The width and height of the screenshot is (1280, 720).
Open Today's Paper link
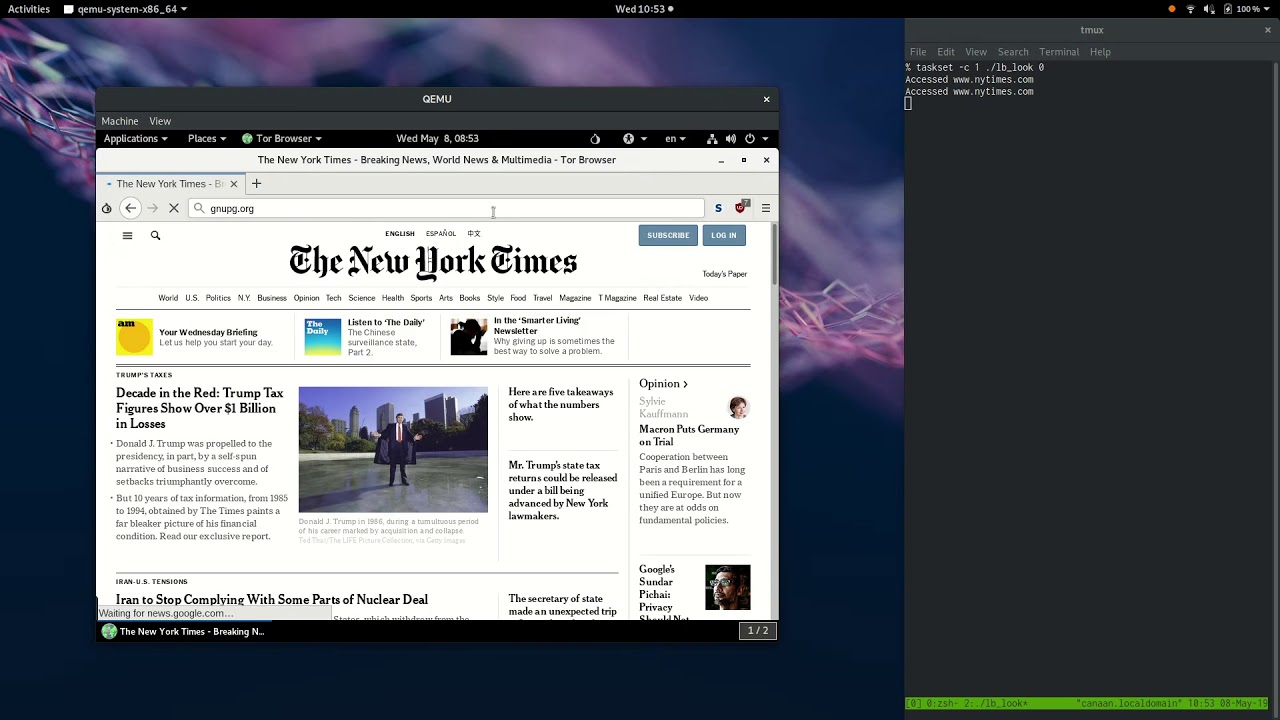click(x=724, y=274)
